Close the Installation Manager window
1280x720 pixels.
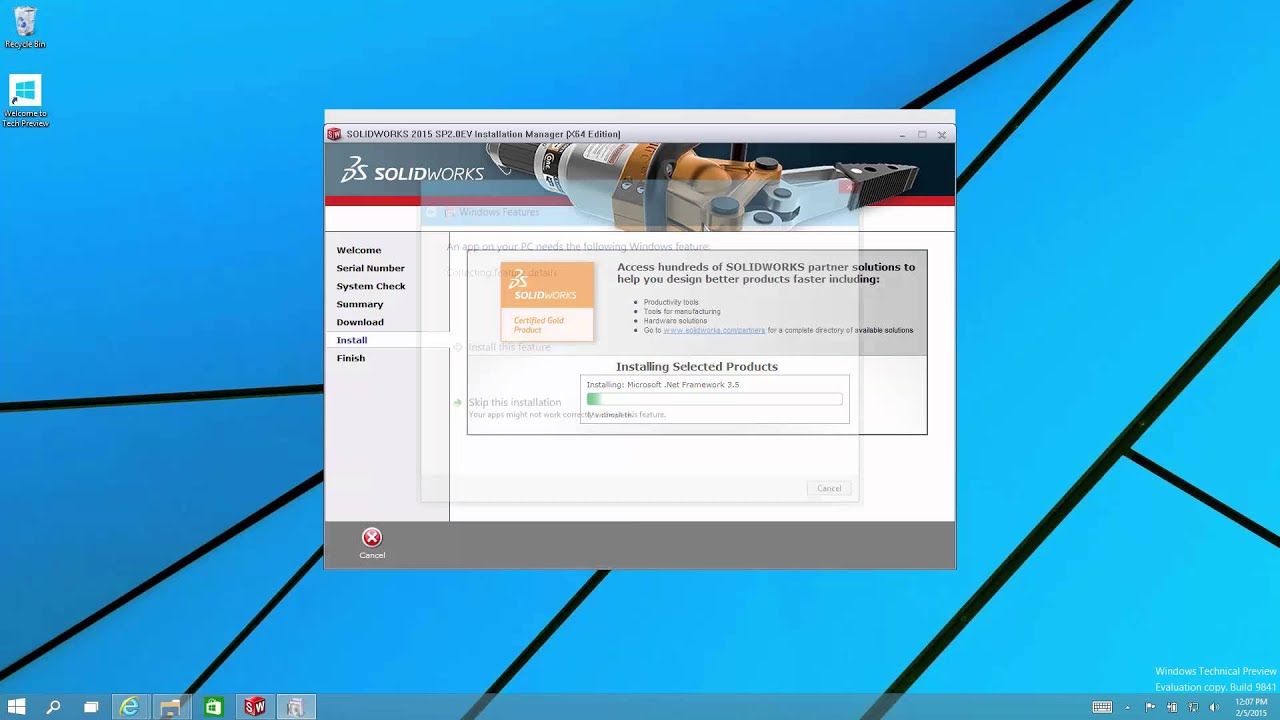pos(942,134)
